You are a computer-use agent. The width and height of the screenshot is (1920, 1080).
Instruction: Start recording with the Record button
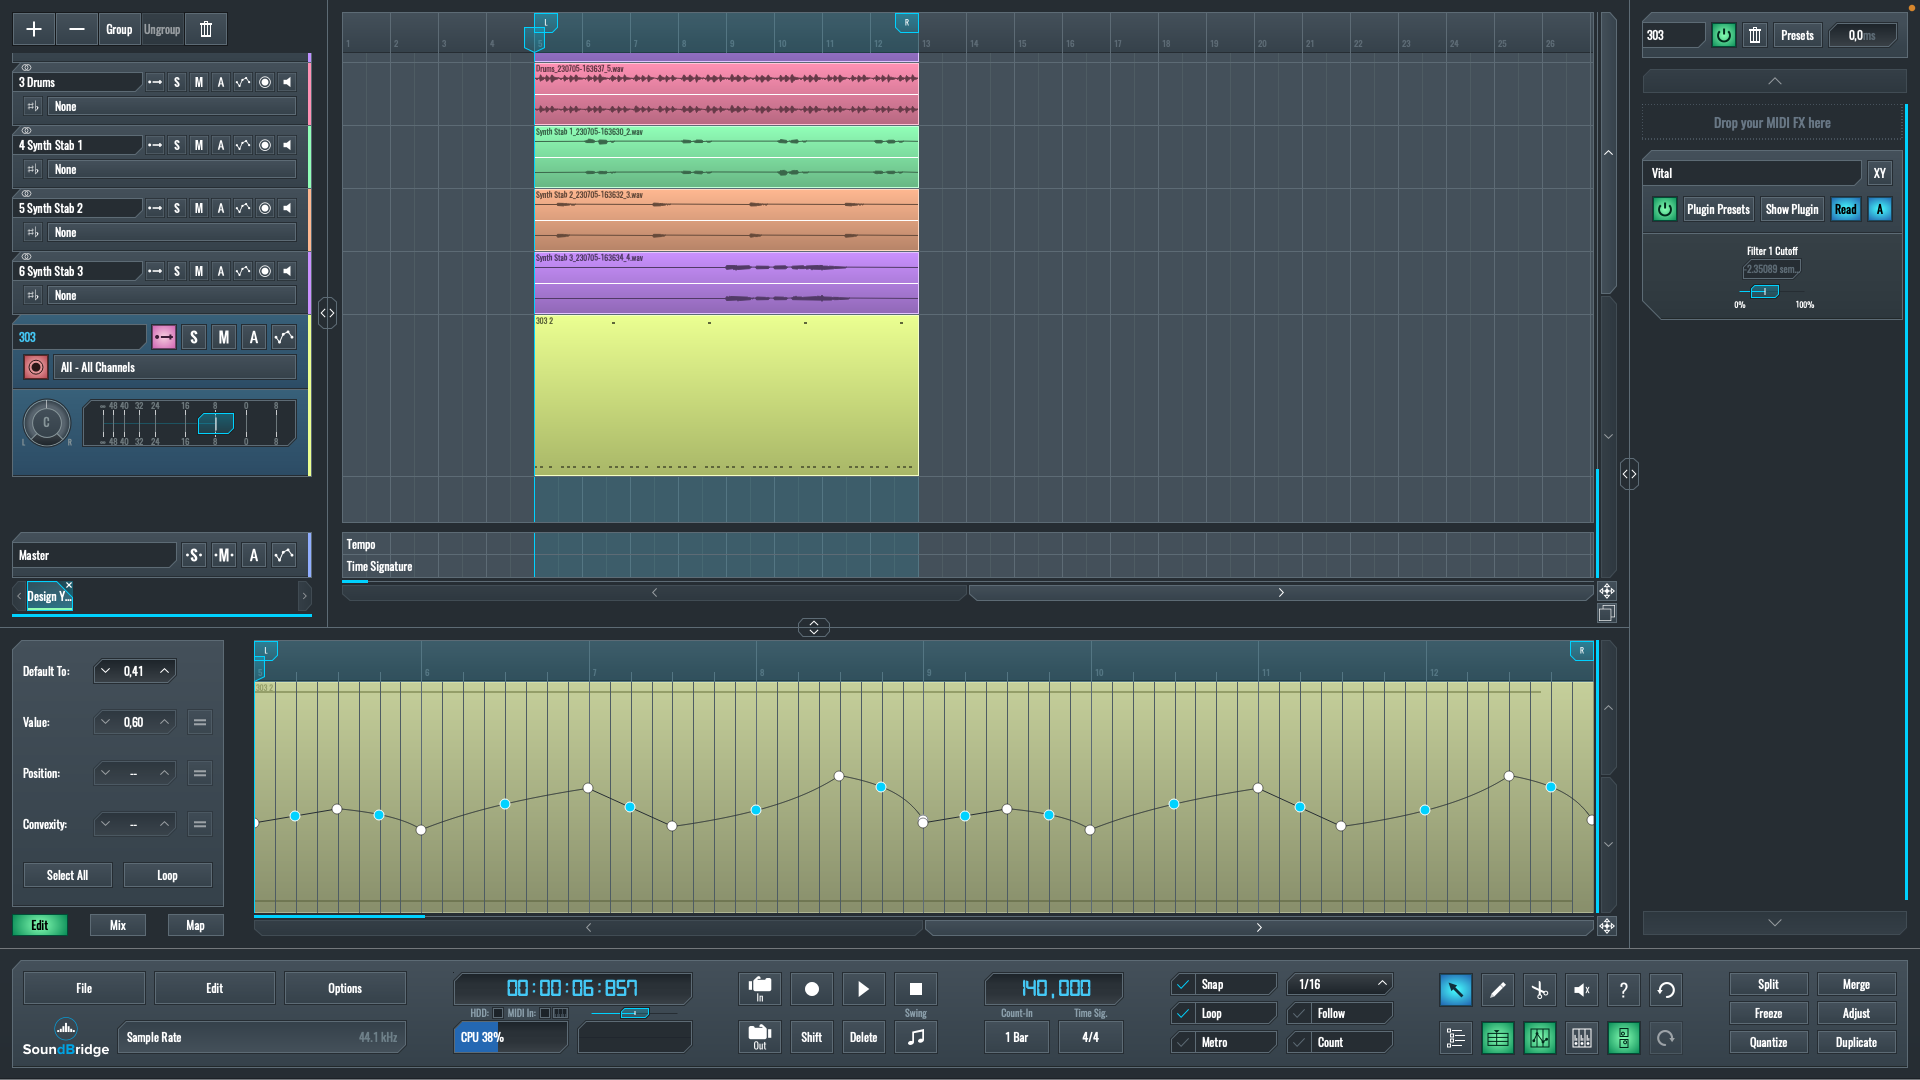tap(811, 989)
